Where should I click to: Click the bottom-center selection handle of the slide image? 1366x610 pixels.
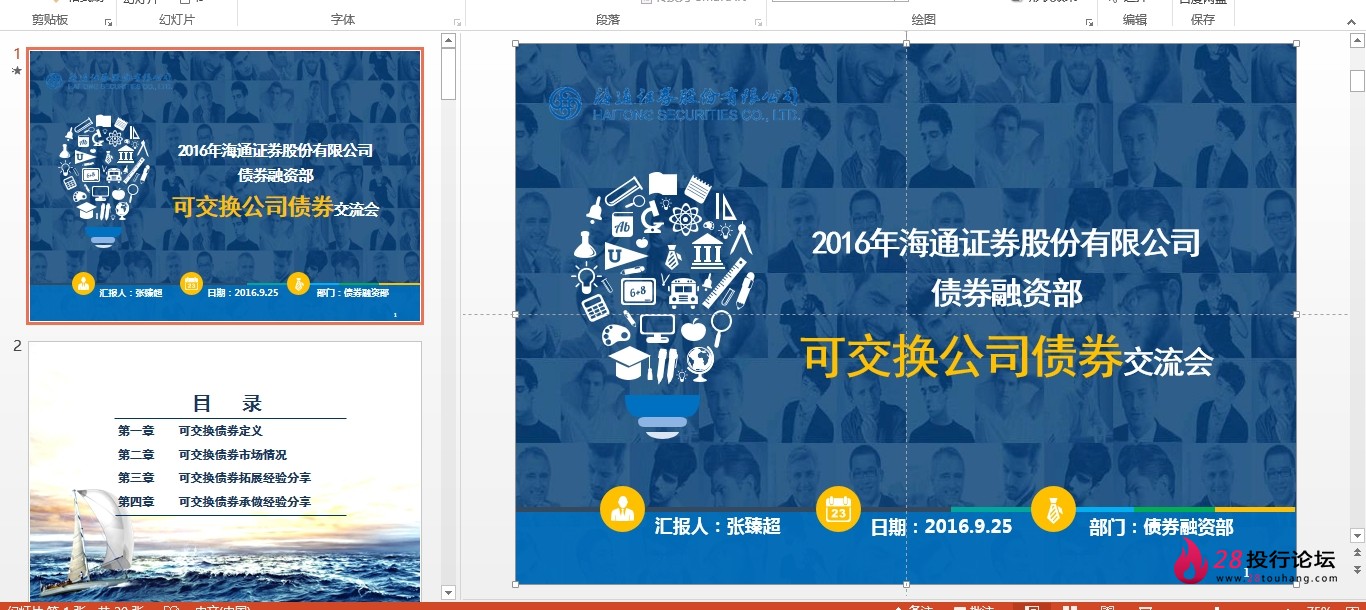coord(906,584)
